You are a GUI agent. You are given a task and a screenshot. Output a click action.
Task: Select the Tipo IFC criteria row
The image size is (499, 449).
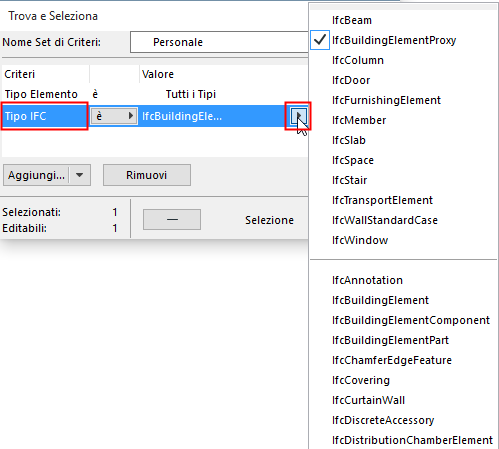pyautogui.click(x=155, y=116)
